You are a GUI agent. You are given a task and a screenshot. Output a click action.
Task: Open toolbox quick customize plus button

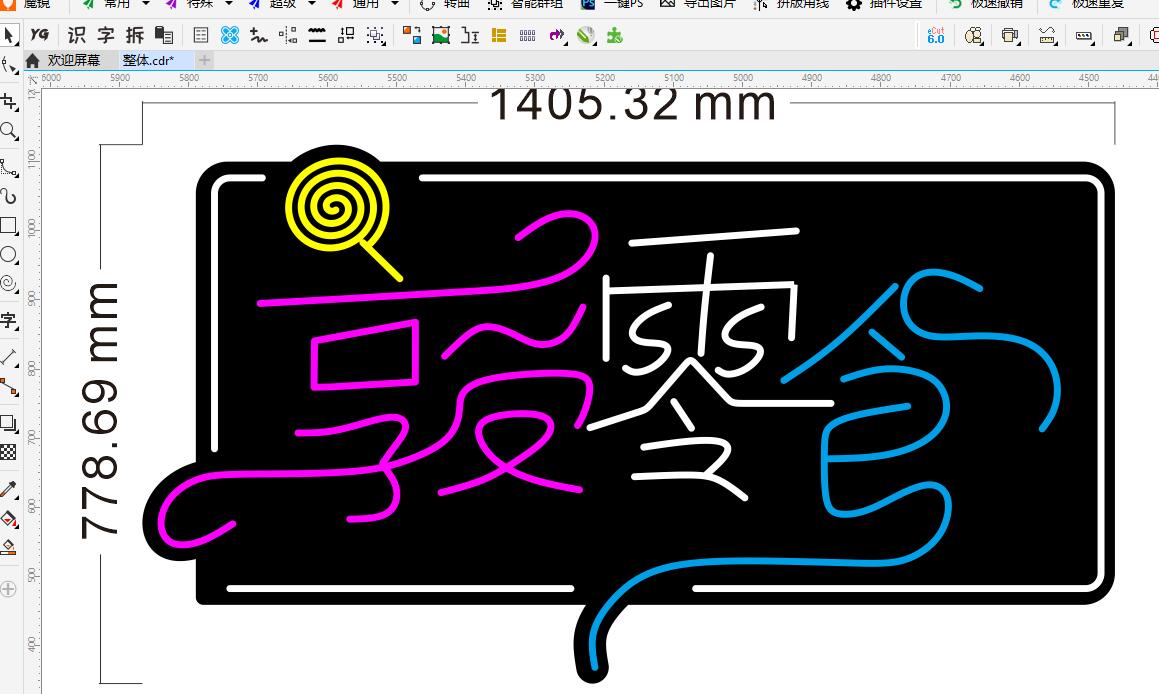(8, 589)
